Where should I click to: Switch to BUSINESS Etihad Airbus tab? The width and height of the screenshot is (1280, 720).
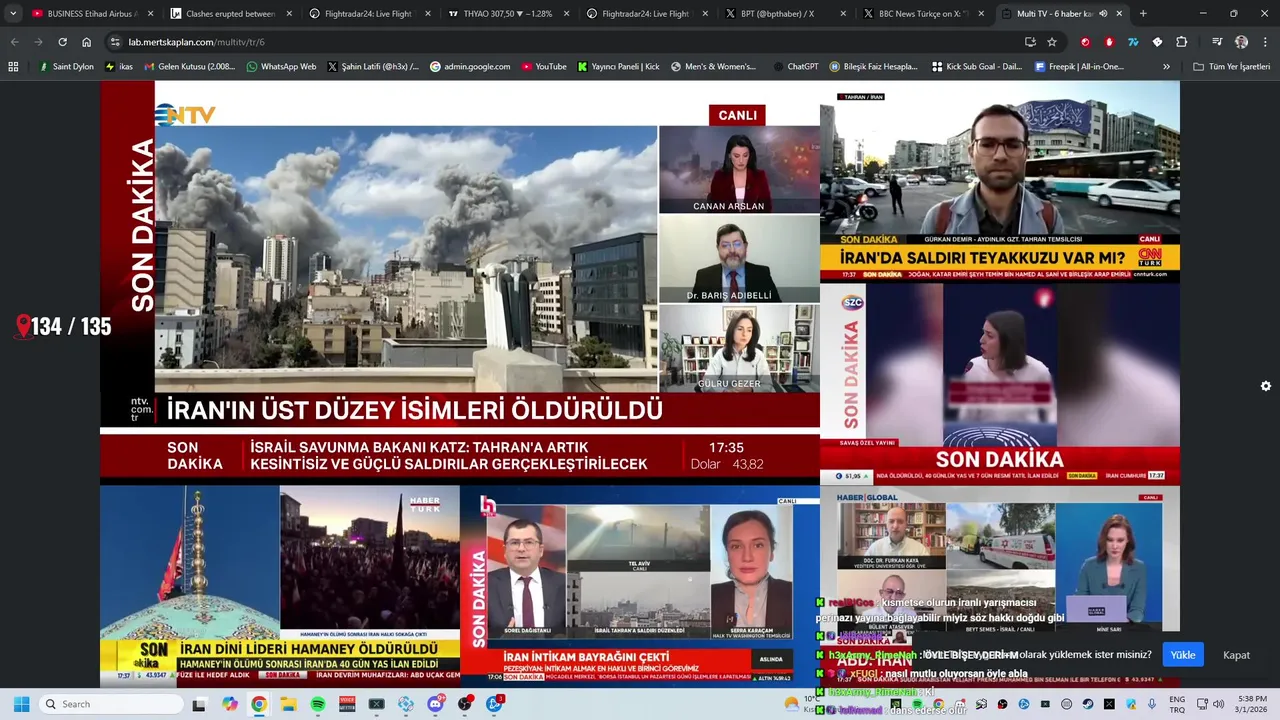click(92, 14)
